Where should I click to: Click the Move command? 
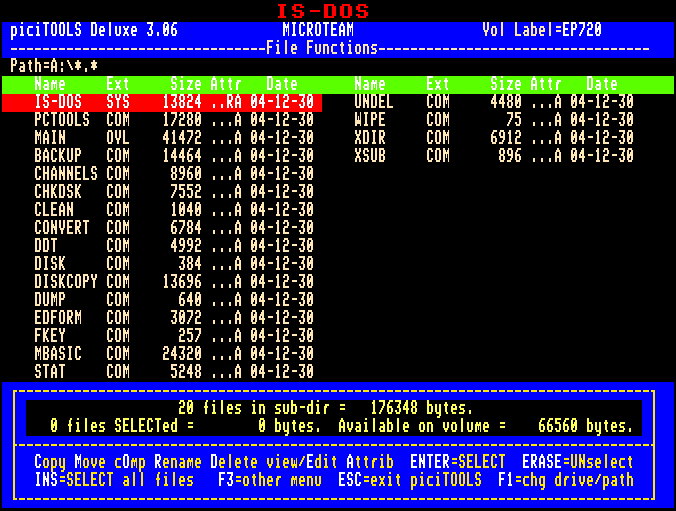coord(90,462)
